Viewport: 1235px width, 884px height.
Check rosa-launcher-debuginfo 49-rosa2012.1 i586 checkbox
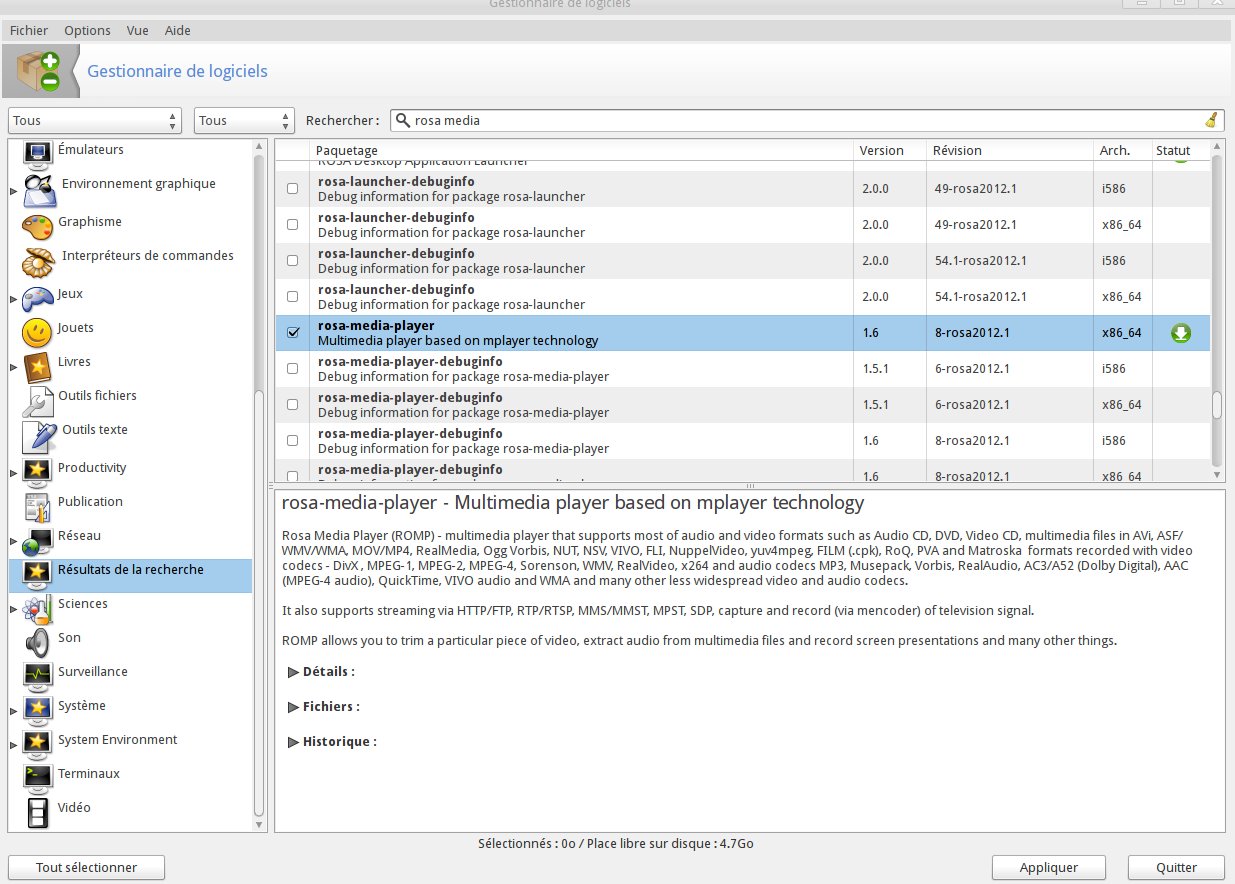(x=293, y=188)
